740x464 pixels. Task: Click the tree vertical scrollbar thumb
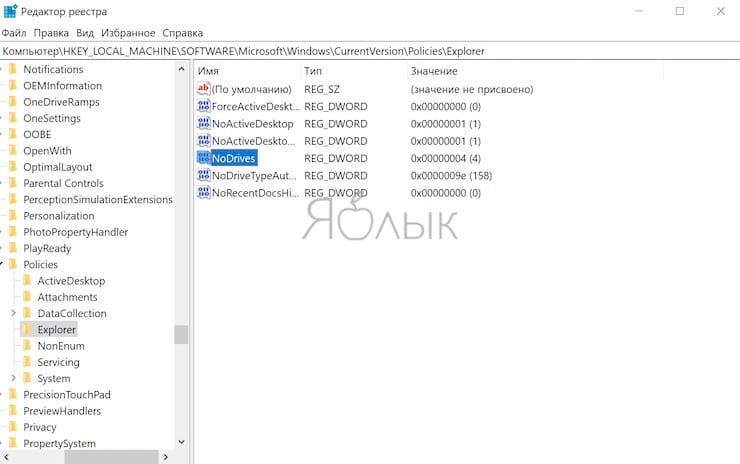point(181,335)
